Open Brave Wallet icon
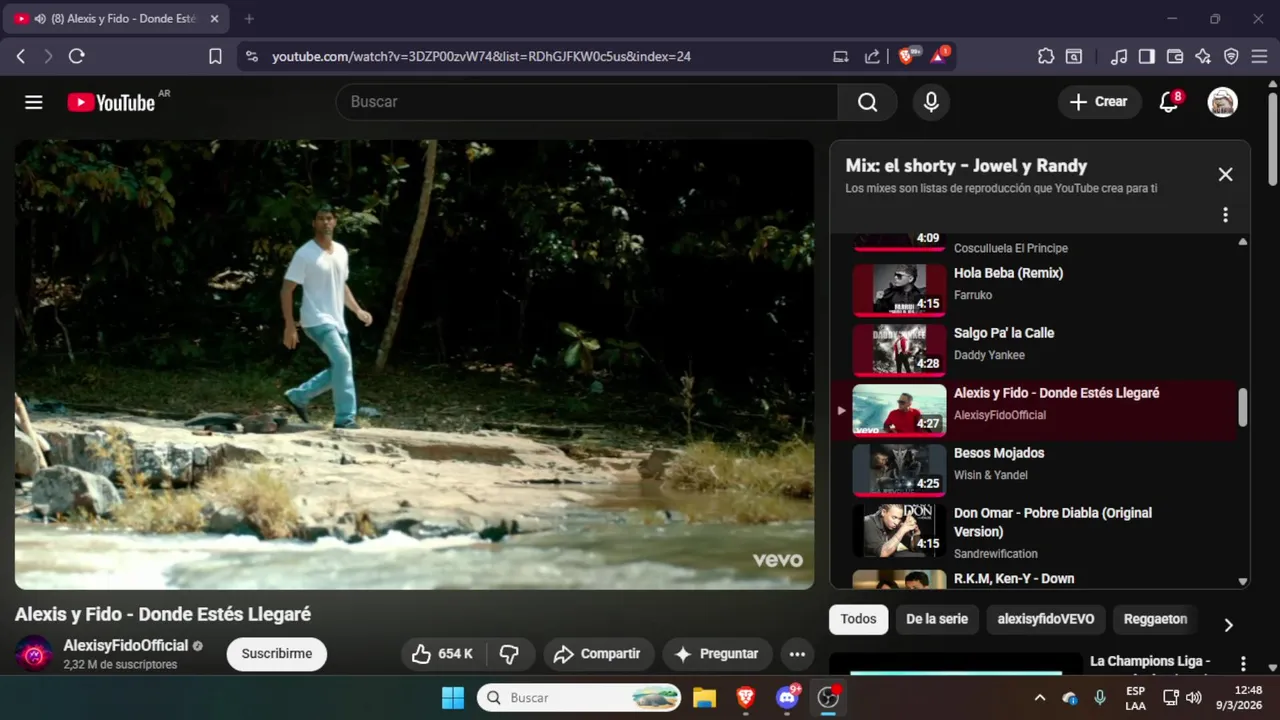Viewport: 1280px width, 720px height. (1175, 56)
